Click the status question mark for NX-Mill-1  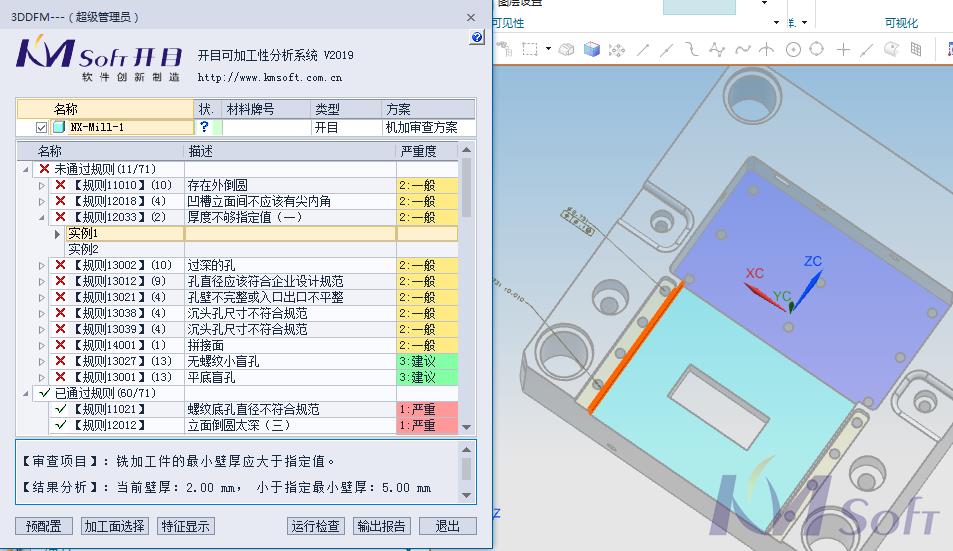coord(204,127)
